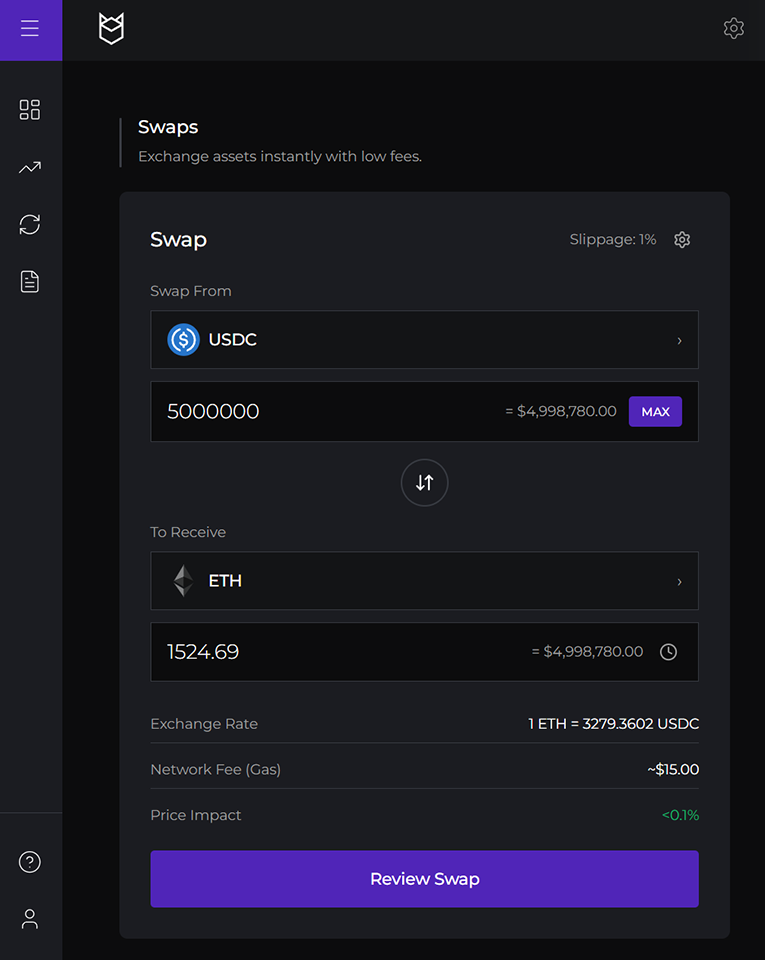The image size is (765, 960).
Task: Expand the ETH token selector
Action: point(424,581)
